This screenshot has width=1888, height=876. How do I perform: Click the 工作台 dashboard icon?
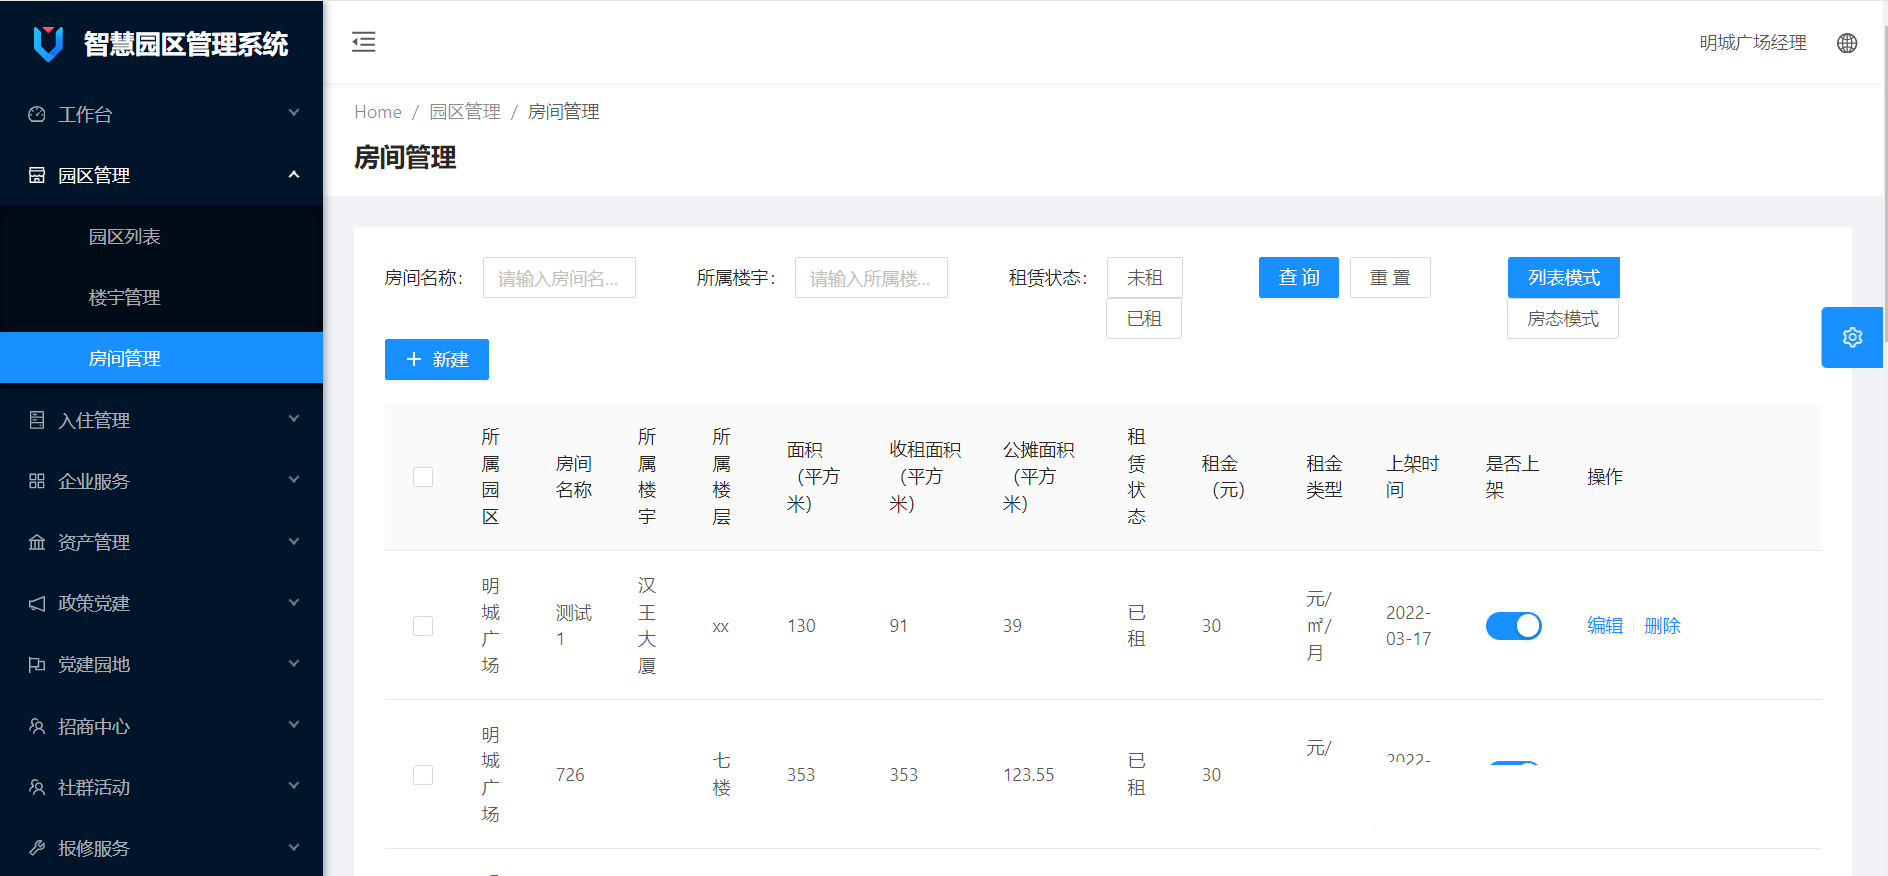[37, 114]
